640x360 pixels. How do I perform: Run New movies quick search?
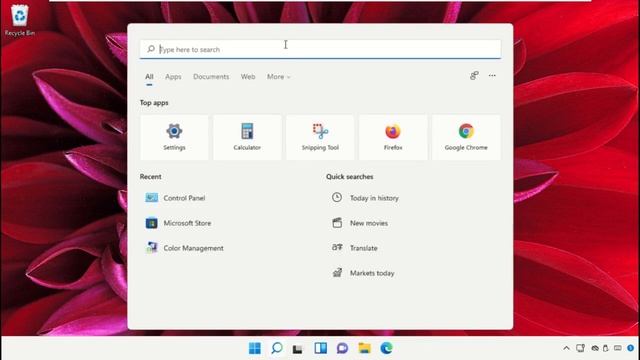pyautogui.click(x=360, y=223)
